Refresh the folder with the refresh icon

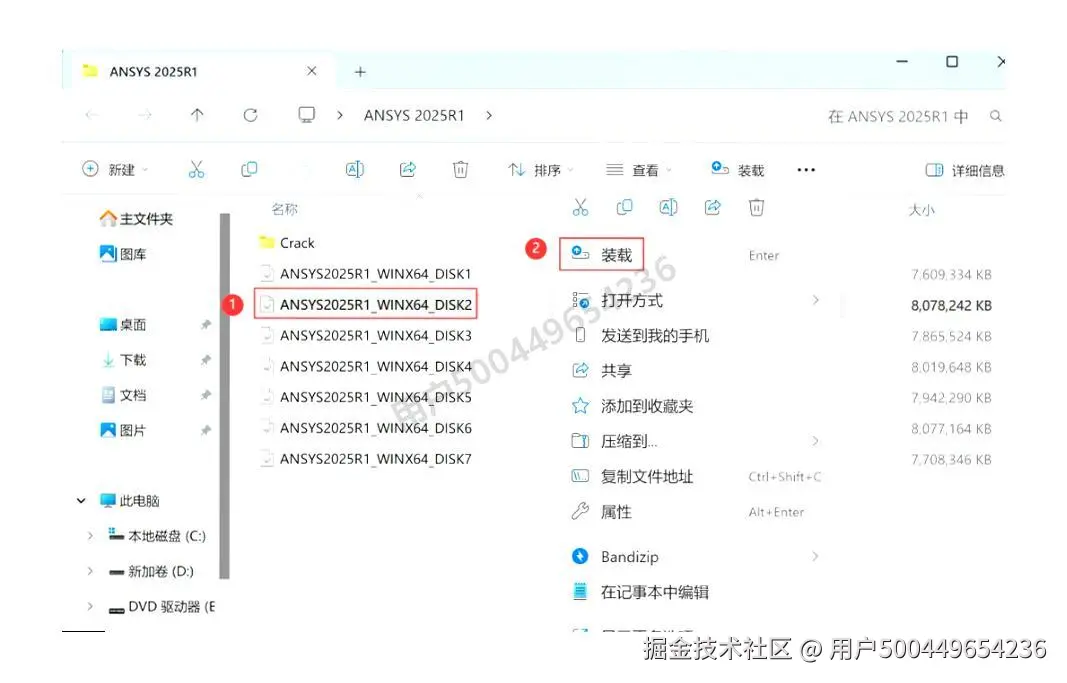click(x=250, y=114)
